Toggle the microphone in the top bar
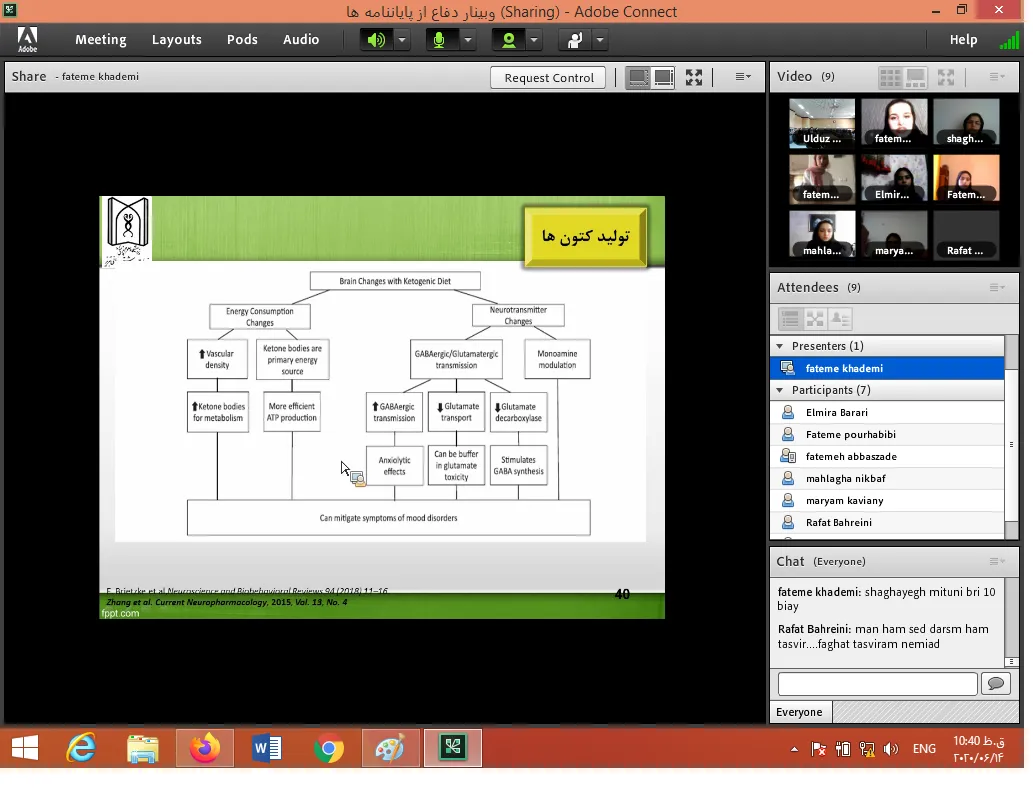The image size is (1033, 800). [x=439, y=40]
